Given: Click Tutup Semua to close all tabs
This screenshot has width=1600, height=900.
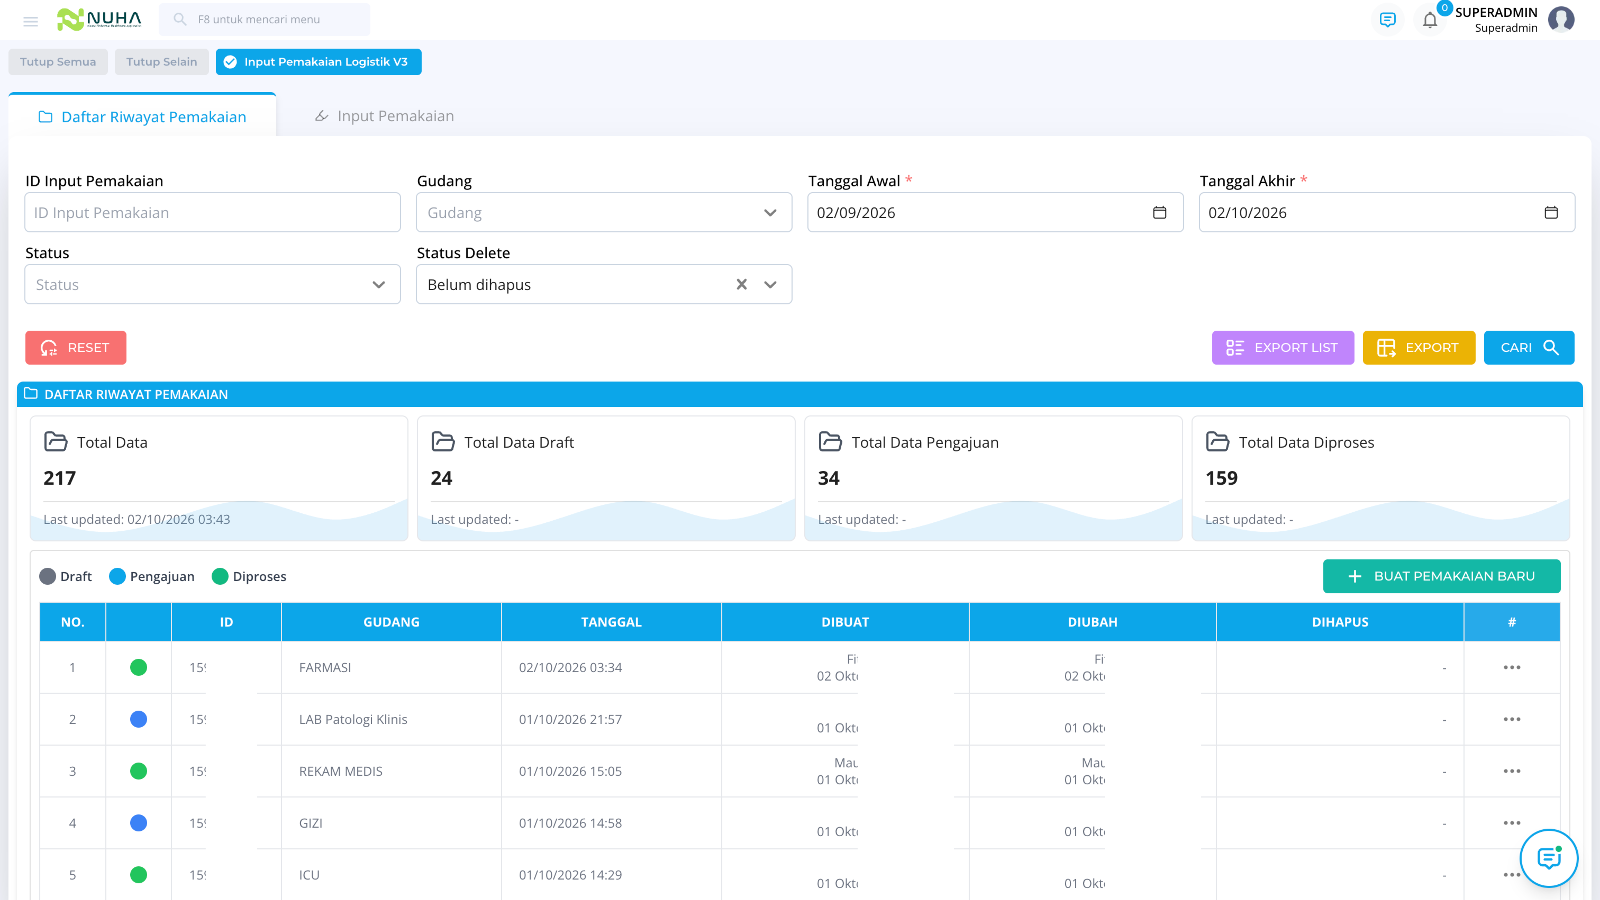Looking at the screenshot, I should (x=58, y=62).
